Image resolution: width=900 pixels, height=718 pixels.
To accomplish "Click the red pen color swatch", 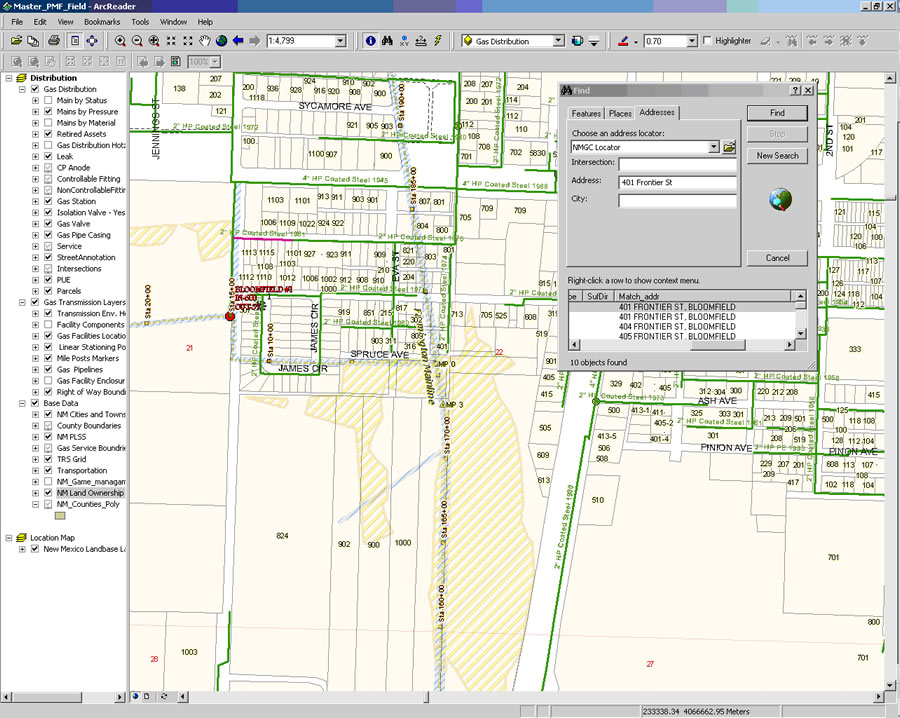I will coord(623,41).
